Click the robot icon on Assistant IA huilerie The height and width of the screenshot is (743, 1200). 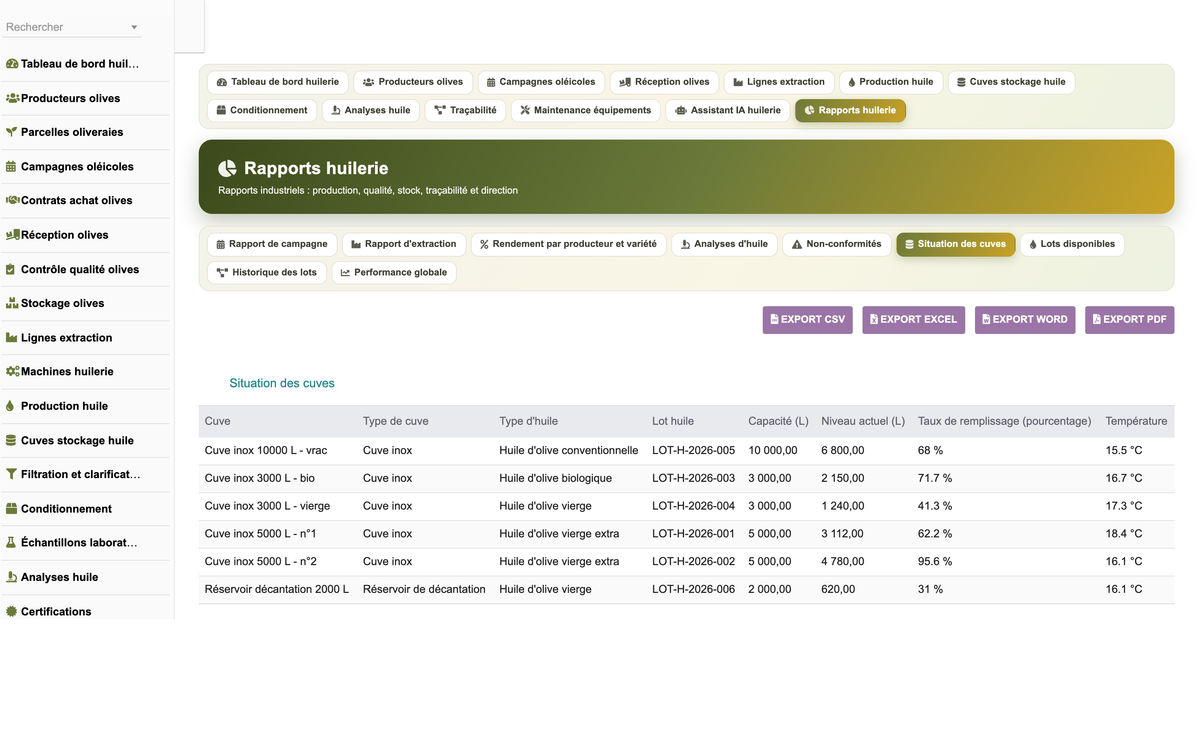pyautogui.click(x=681, y=110)
